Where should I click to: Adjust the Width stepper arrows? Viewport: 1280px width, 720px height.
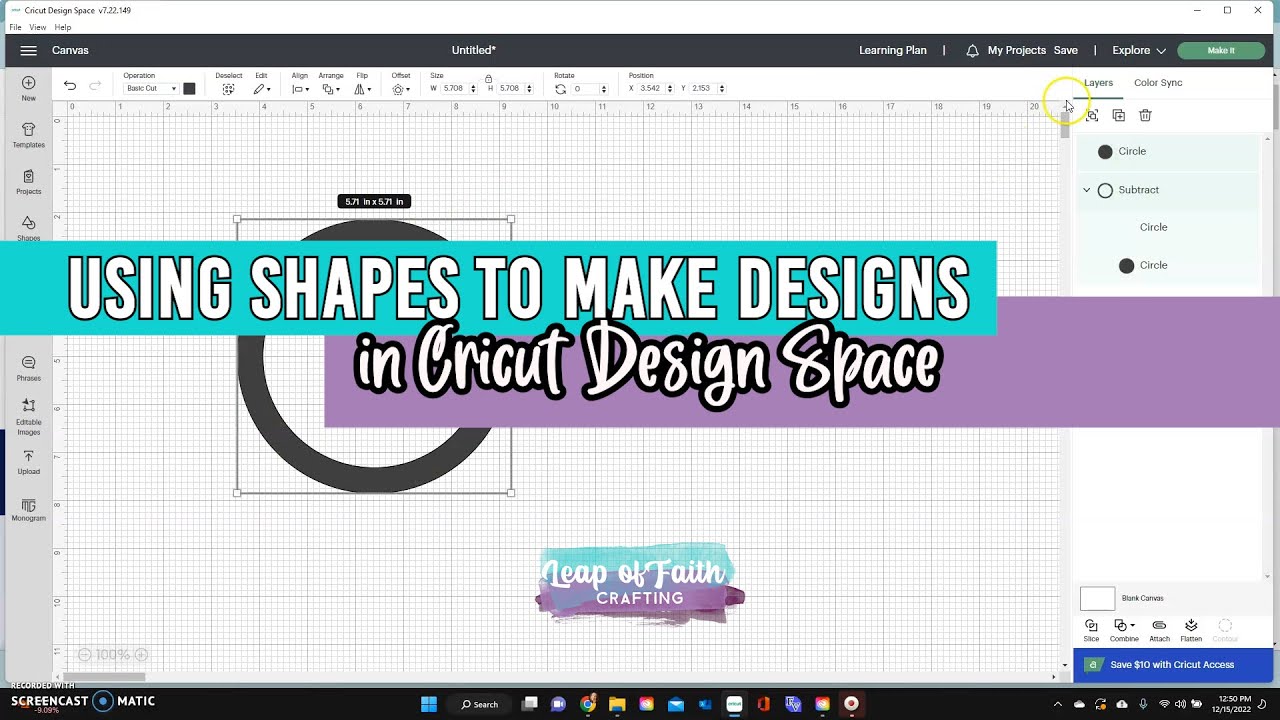point(473,89)
